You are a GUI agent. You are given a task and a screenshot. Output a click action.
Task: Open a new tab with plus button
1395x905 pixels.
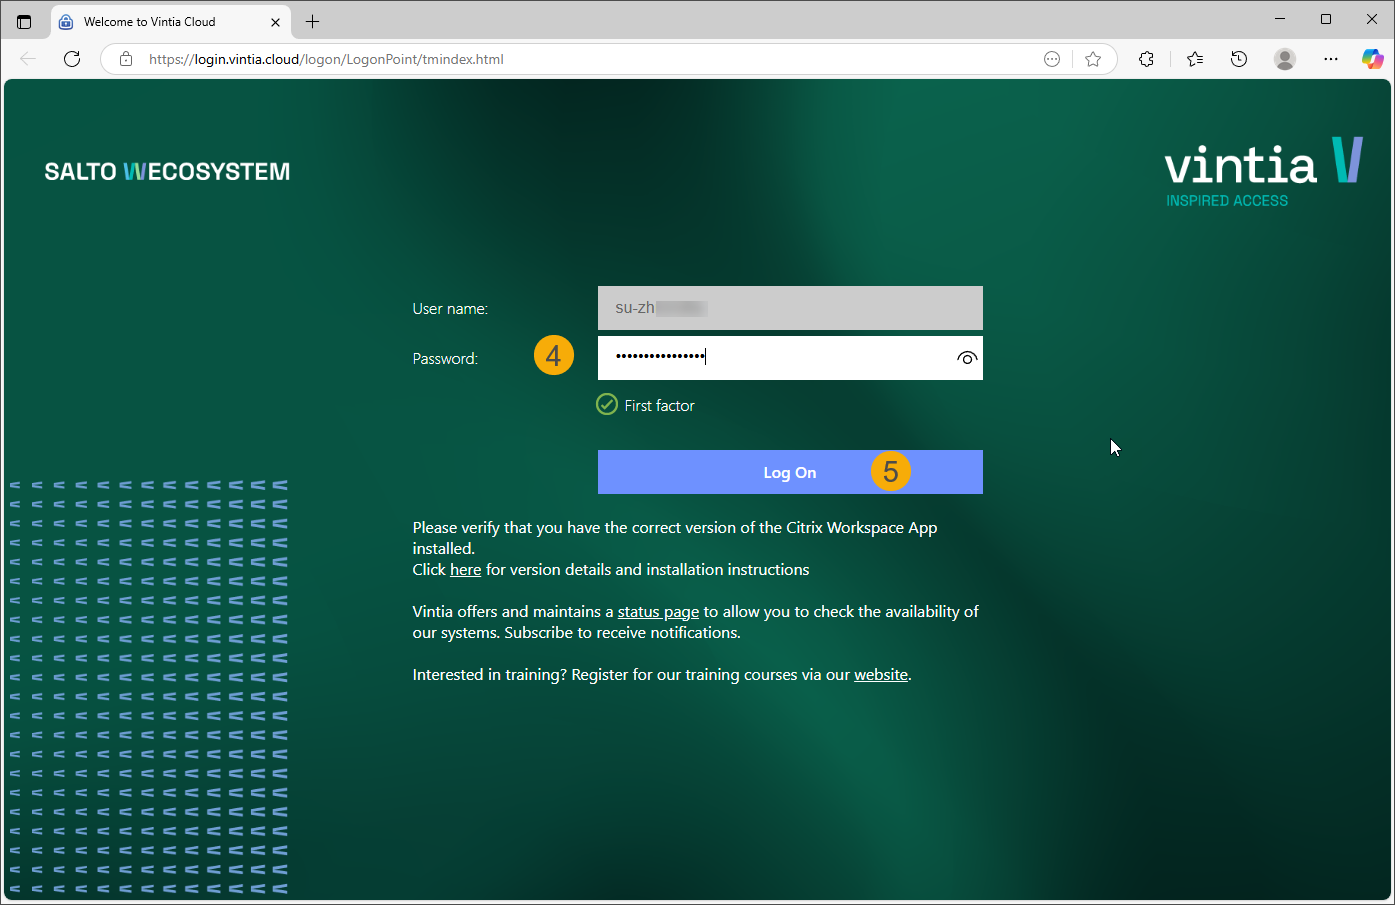(x=312, y=21)
